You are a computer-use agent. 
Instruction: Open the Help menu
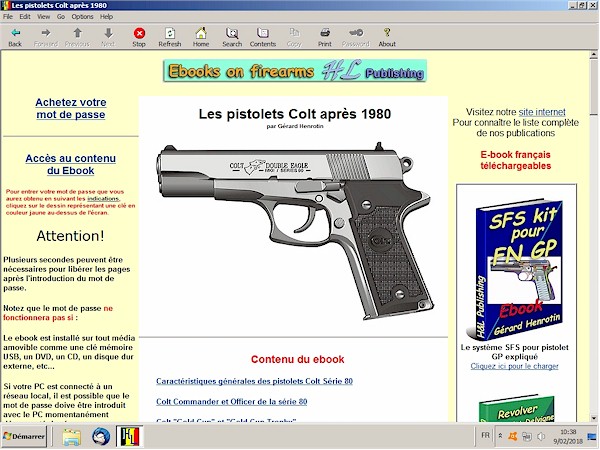point(106,17)
